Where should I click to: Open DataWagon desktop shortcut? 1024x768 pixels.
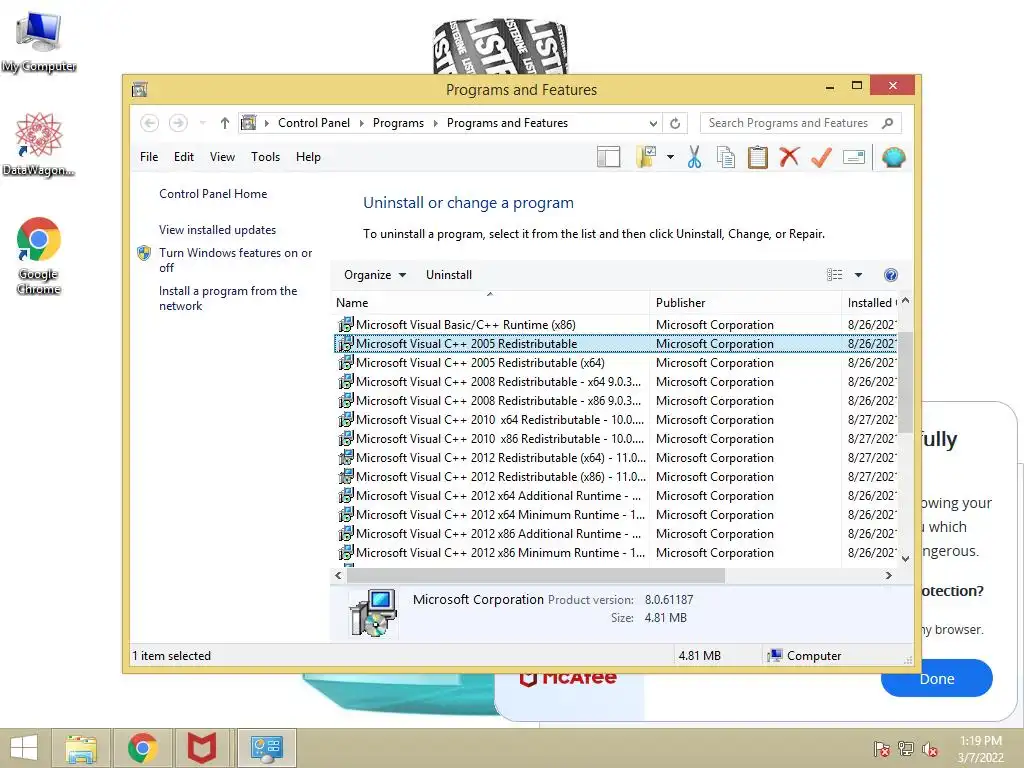pos(39,144)
